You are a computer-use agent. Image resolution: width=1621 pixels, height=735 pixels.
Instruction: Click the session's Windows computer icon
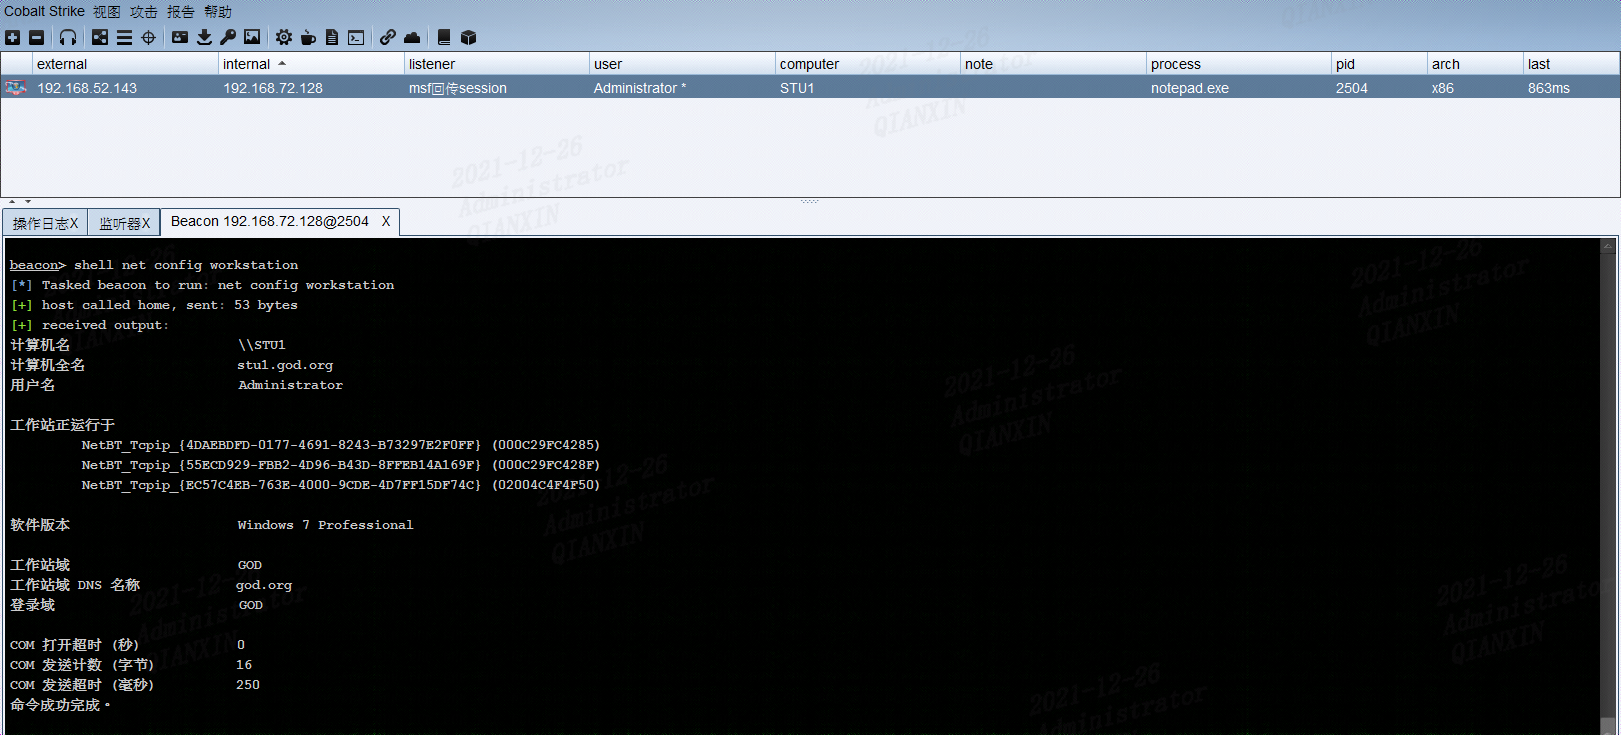tap(16, 88)
